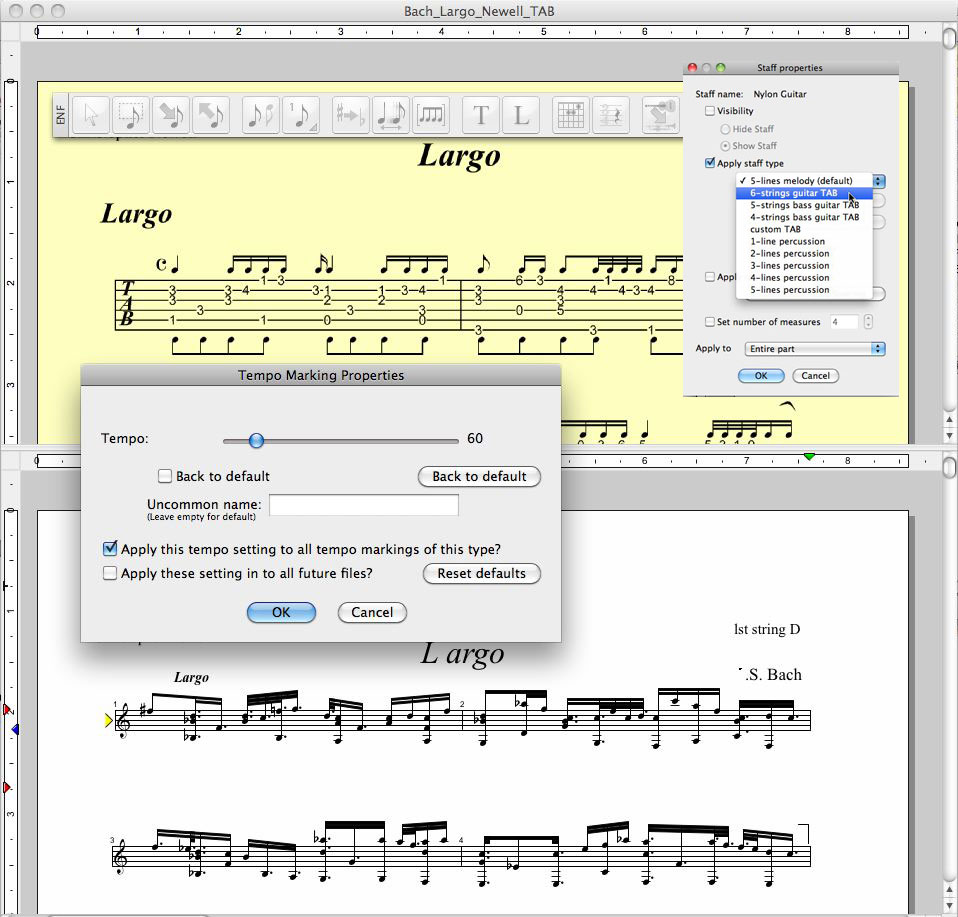Select the double eighth-note voice tool

pos(260,115)
